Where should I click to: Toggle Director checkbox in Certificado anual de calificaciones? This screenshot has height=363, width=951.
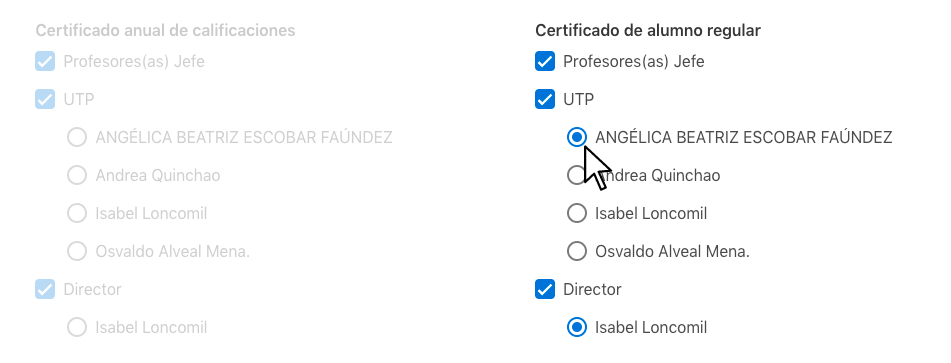click(45, 289)
